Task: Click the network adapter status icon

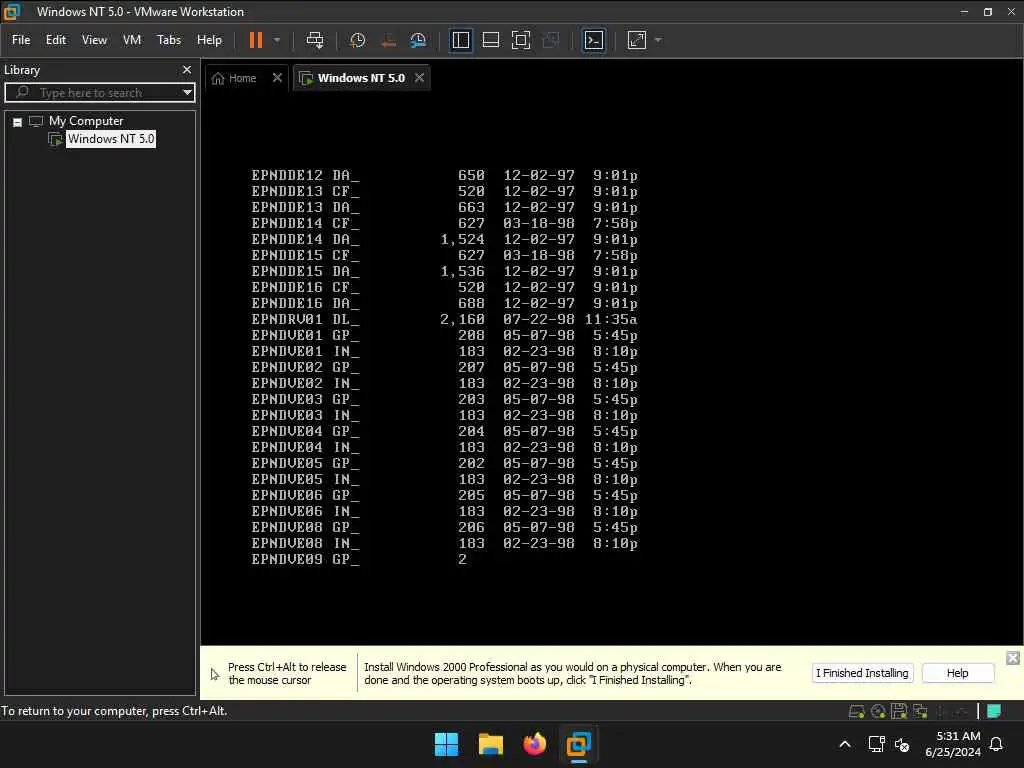Action: [x=920, y=711]
